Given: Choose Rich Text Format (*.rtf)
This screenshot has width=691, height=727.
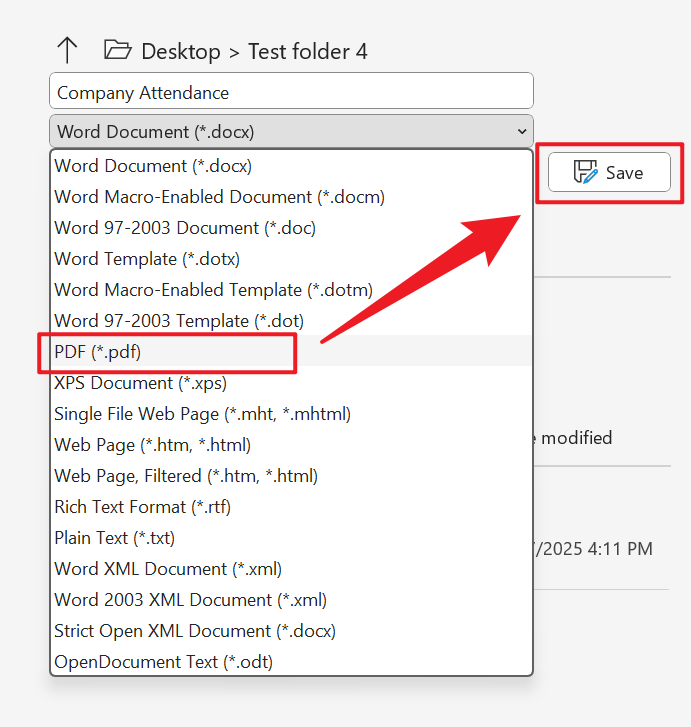Looking at the screenshot, I should click(x=291, y=507).
